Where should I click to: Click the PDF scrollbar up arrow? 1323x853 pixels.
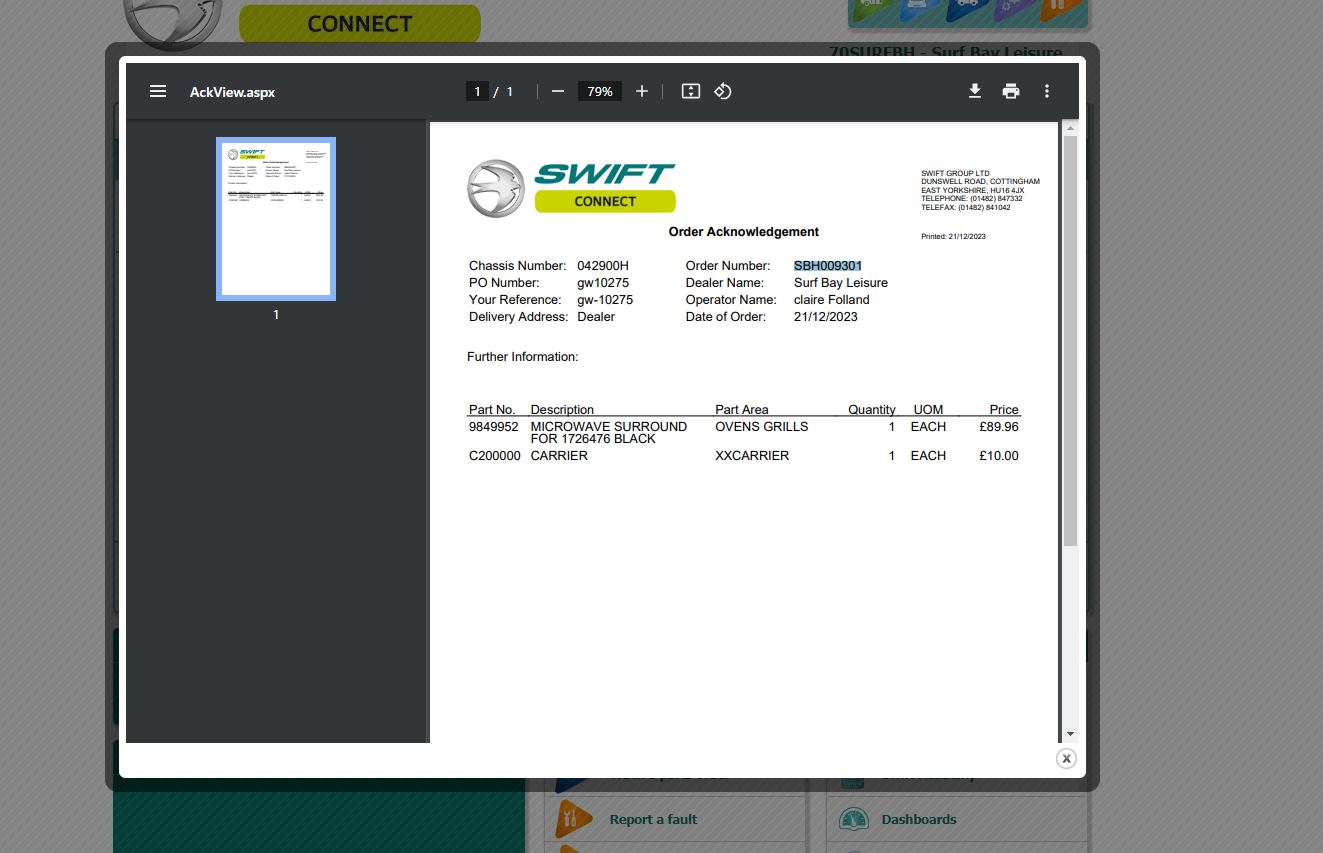1070,128
